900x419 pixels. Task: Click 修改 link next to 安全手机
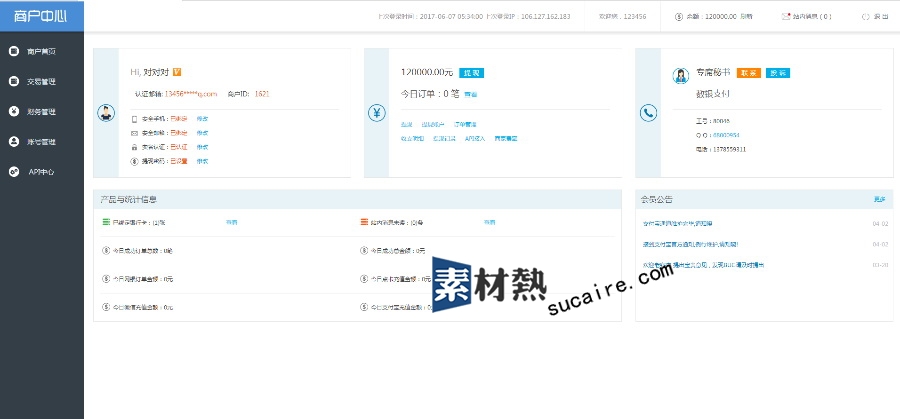tap(202, 119)
